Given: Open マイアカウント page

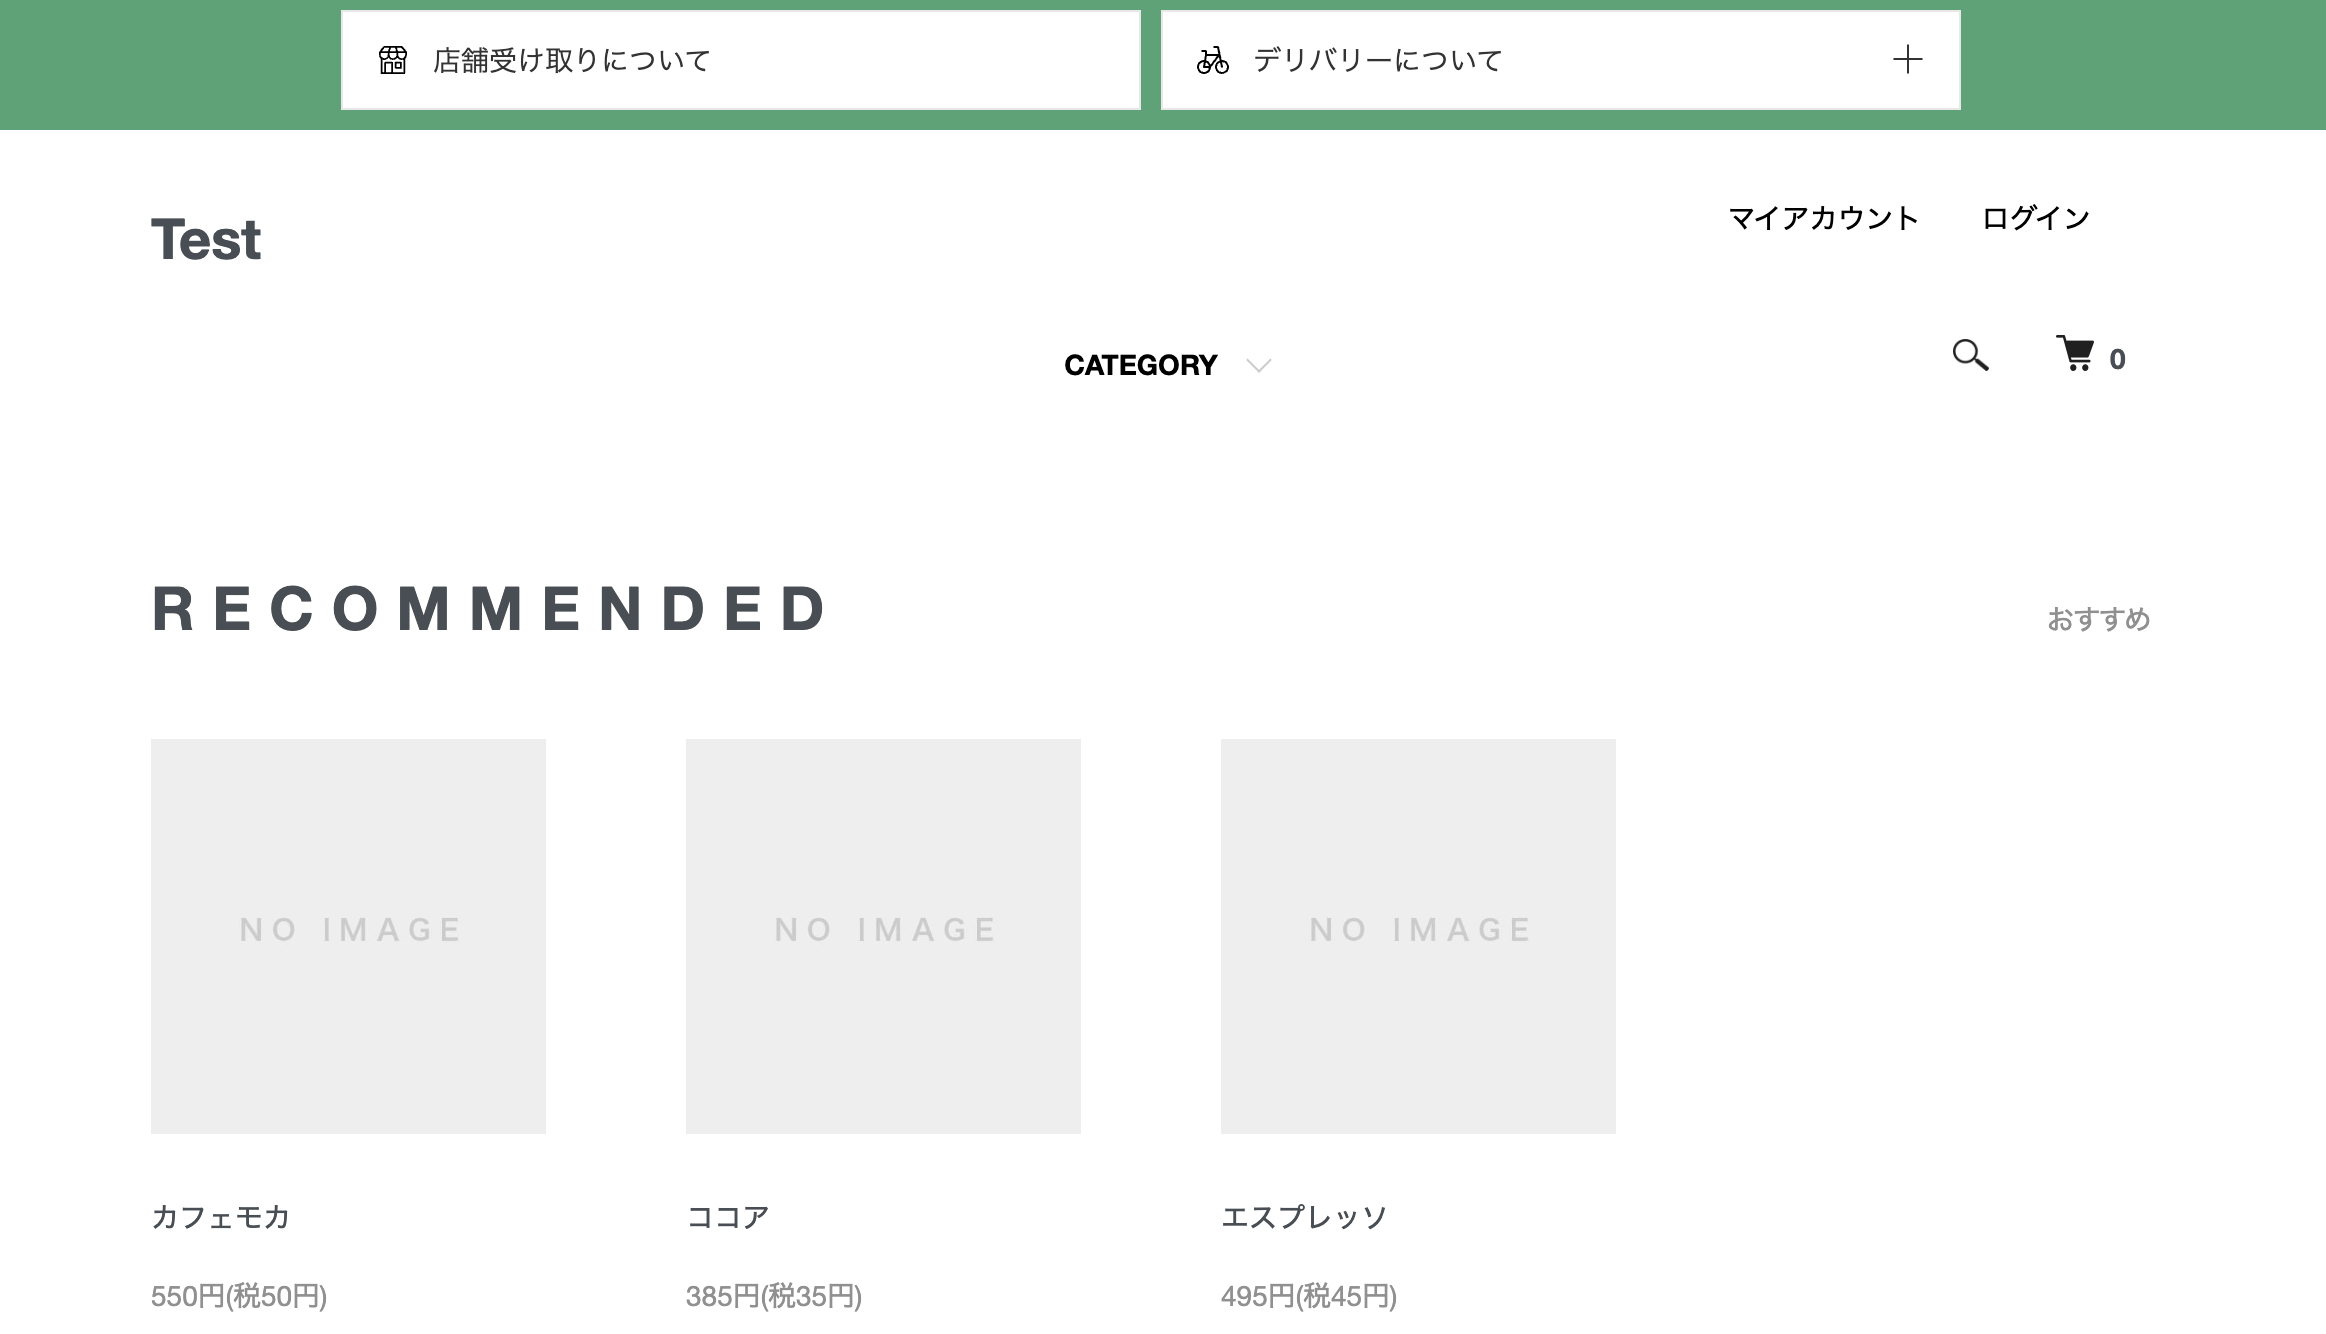Looking at the screenshot, I should coord(1823,218).
